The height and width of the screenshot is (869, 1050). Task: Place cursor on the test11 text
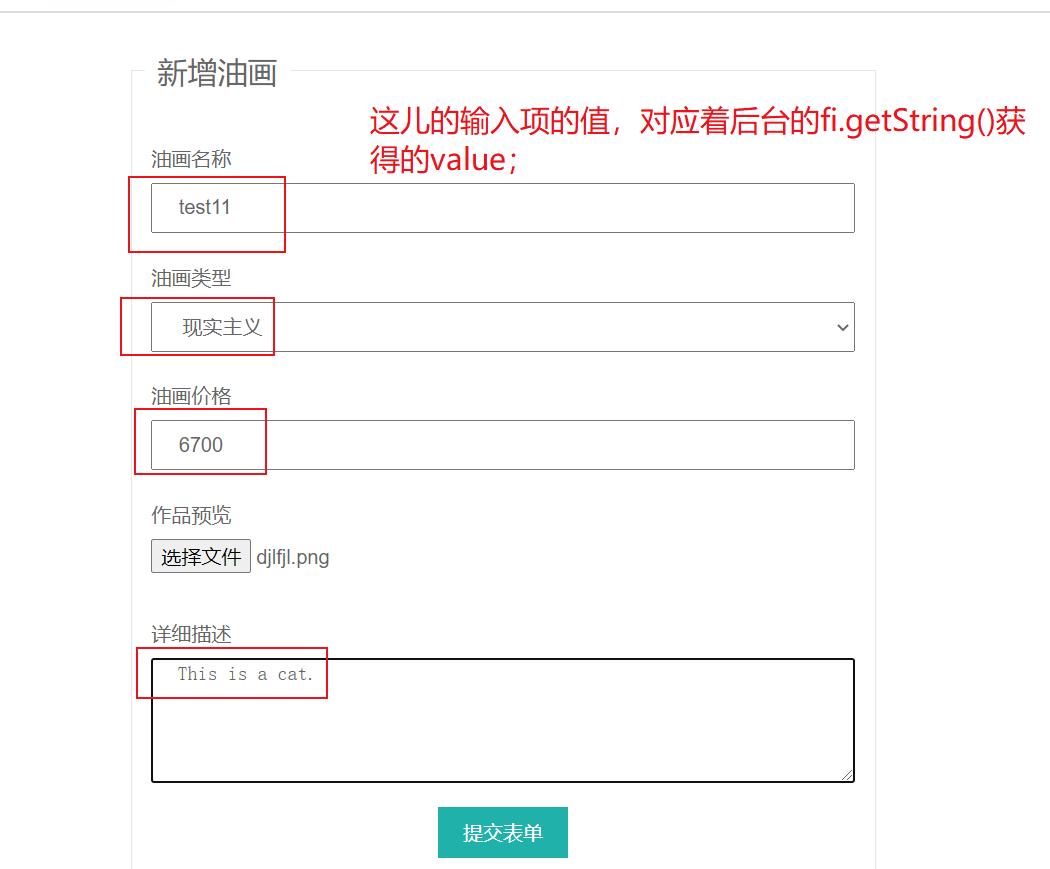click(205, 208)
